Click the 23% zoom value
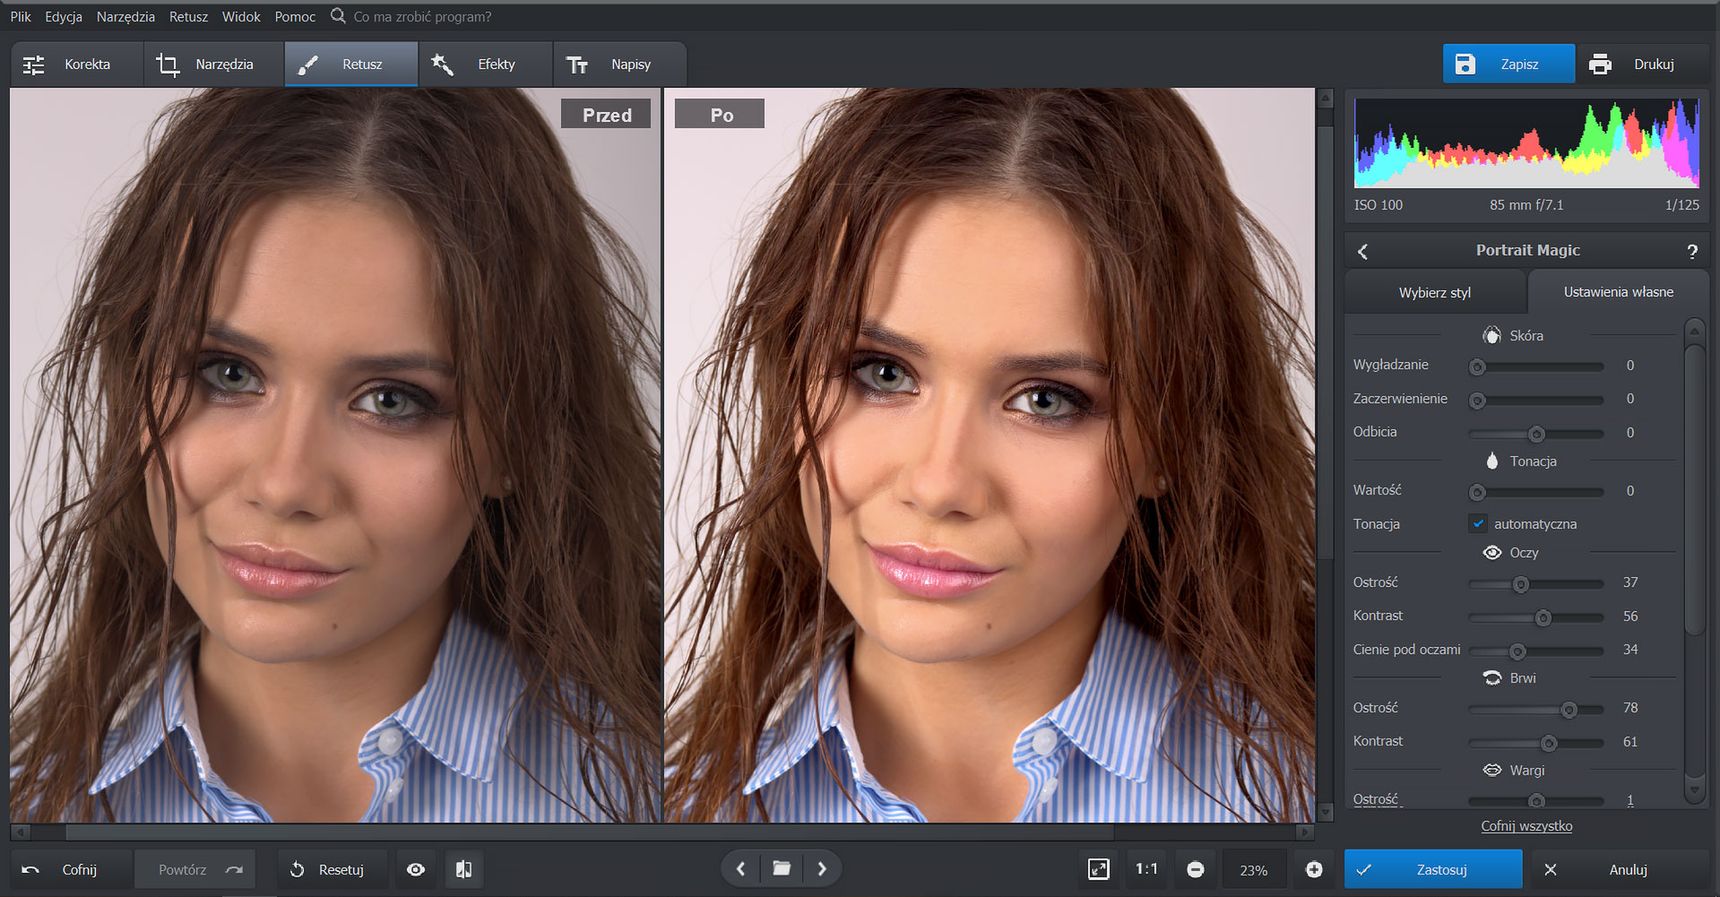The image size is (1720, 897). coord(1254,871)
